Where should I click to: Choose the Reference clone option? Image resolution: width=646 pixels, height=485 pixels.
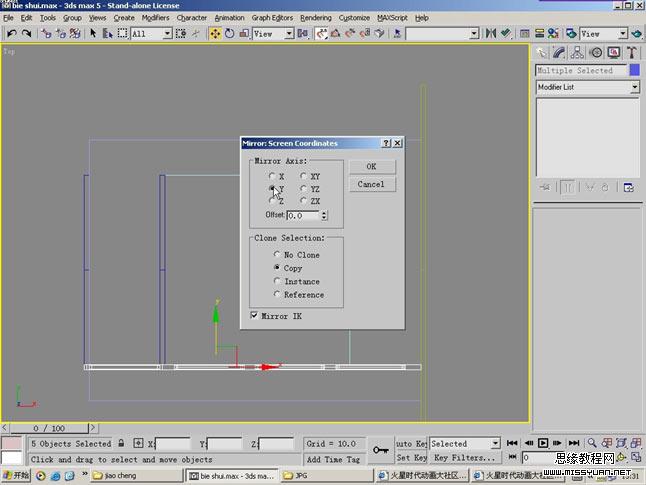coord(277,294)
